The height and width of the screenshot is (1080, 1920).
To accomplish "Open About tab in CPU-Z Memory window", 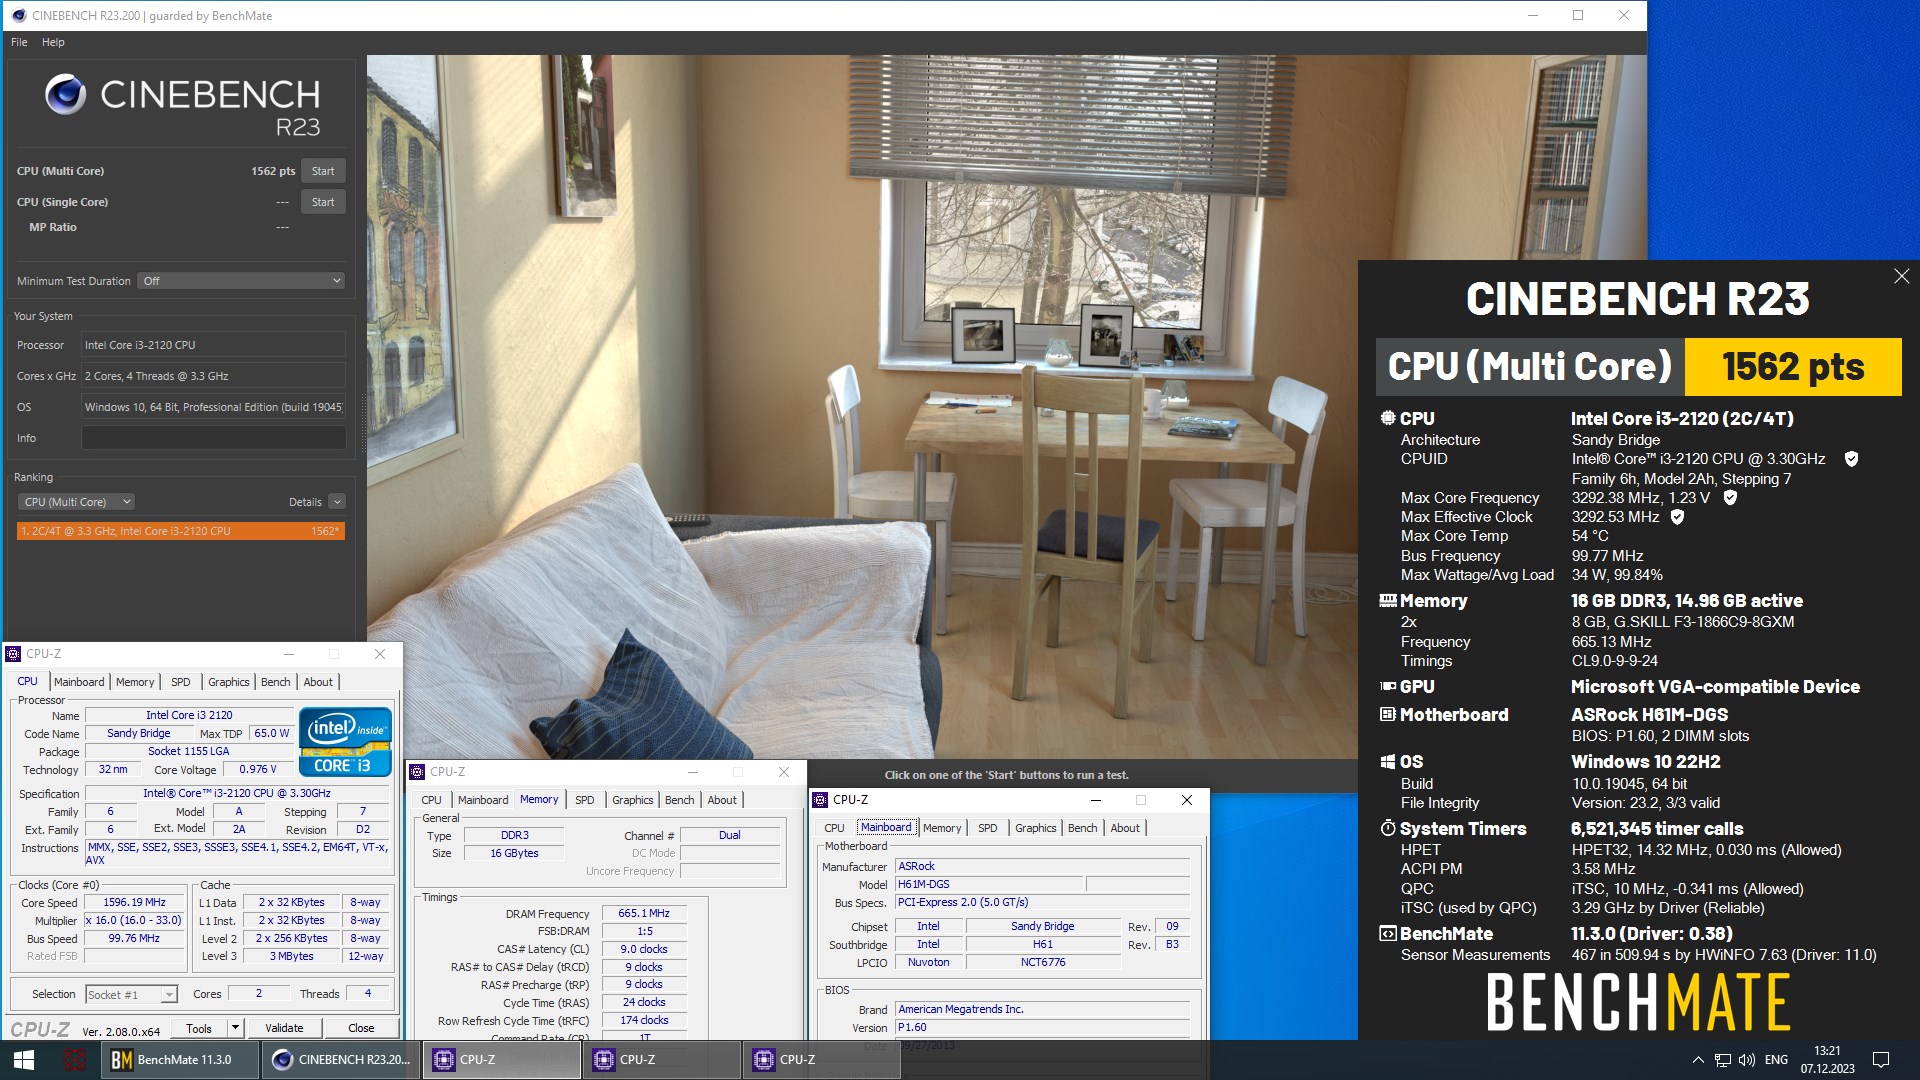I will (x=722, y=800).
